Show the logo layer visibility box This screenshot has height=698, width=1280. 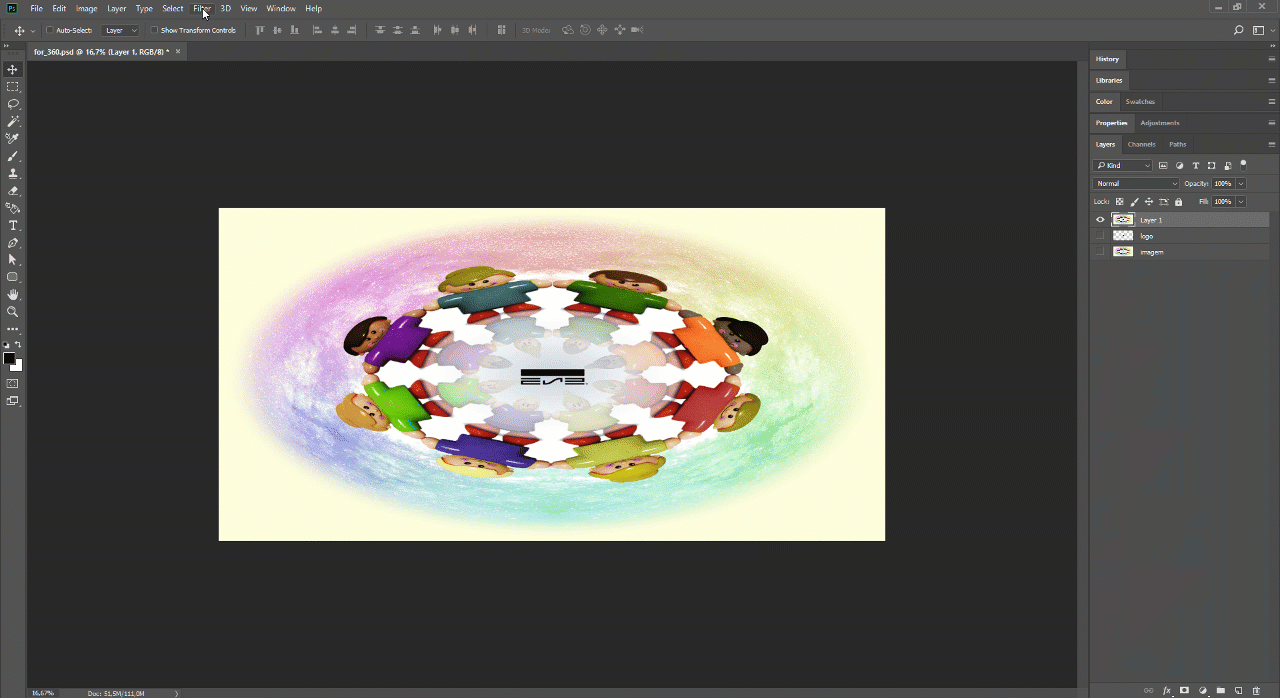point(1100,236)
